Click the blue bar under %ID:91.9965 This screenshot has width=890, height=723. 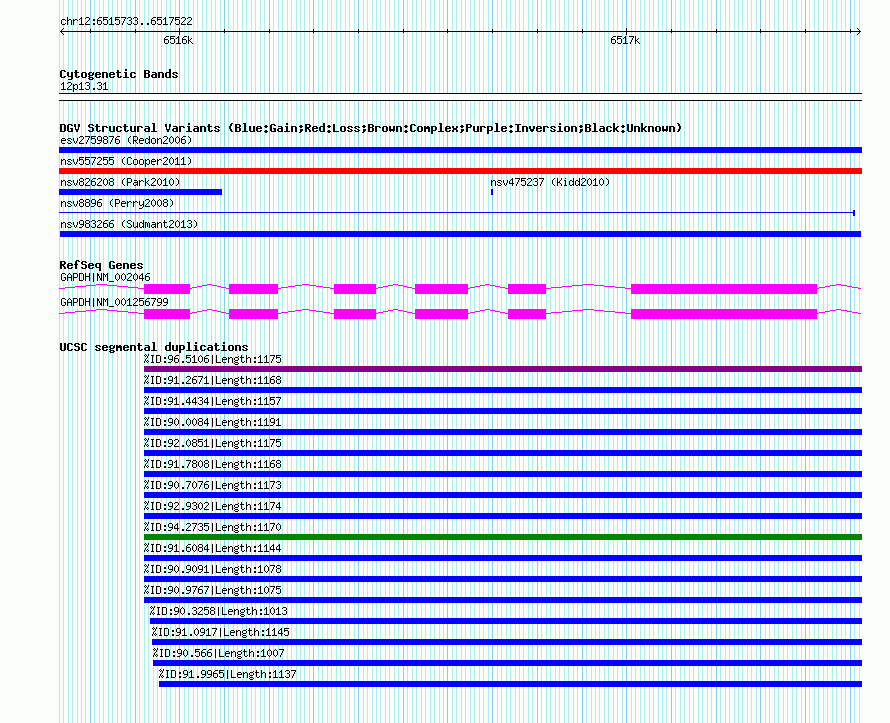click(510, 684)
